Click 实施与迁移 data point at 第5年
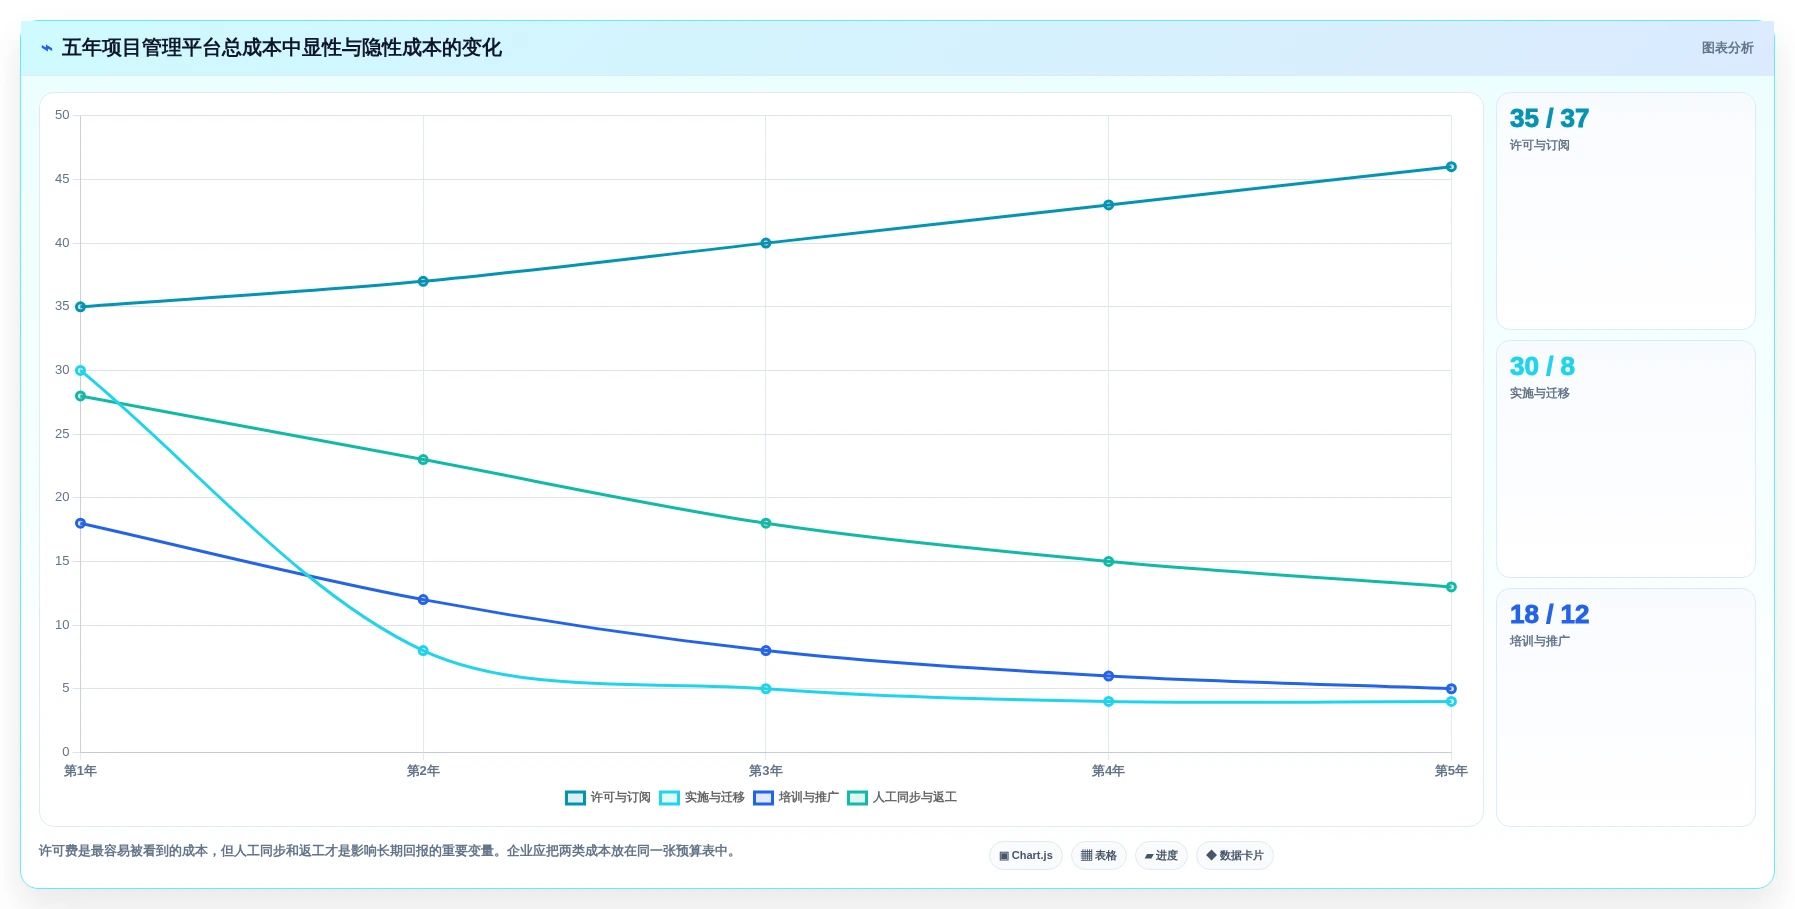The image size is (1795, 909). [x=1451, y=702]
